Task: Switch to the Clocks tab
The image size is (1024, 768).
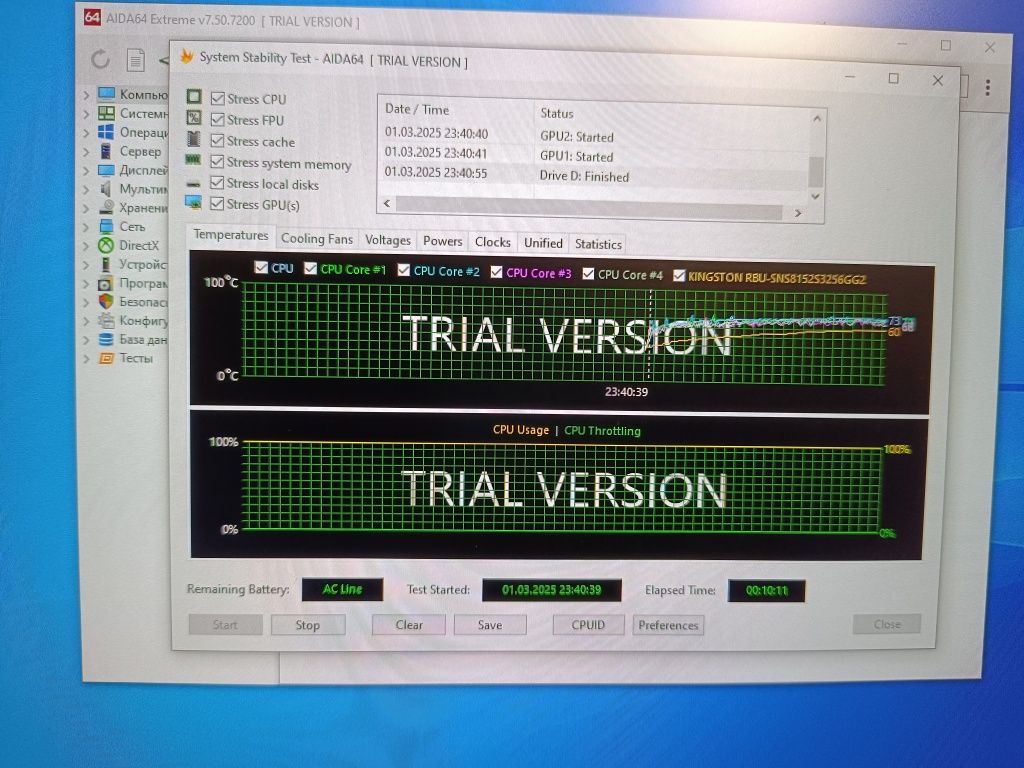Action: [493, 242]
